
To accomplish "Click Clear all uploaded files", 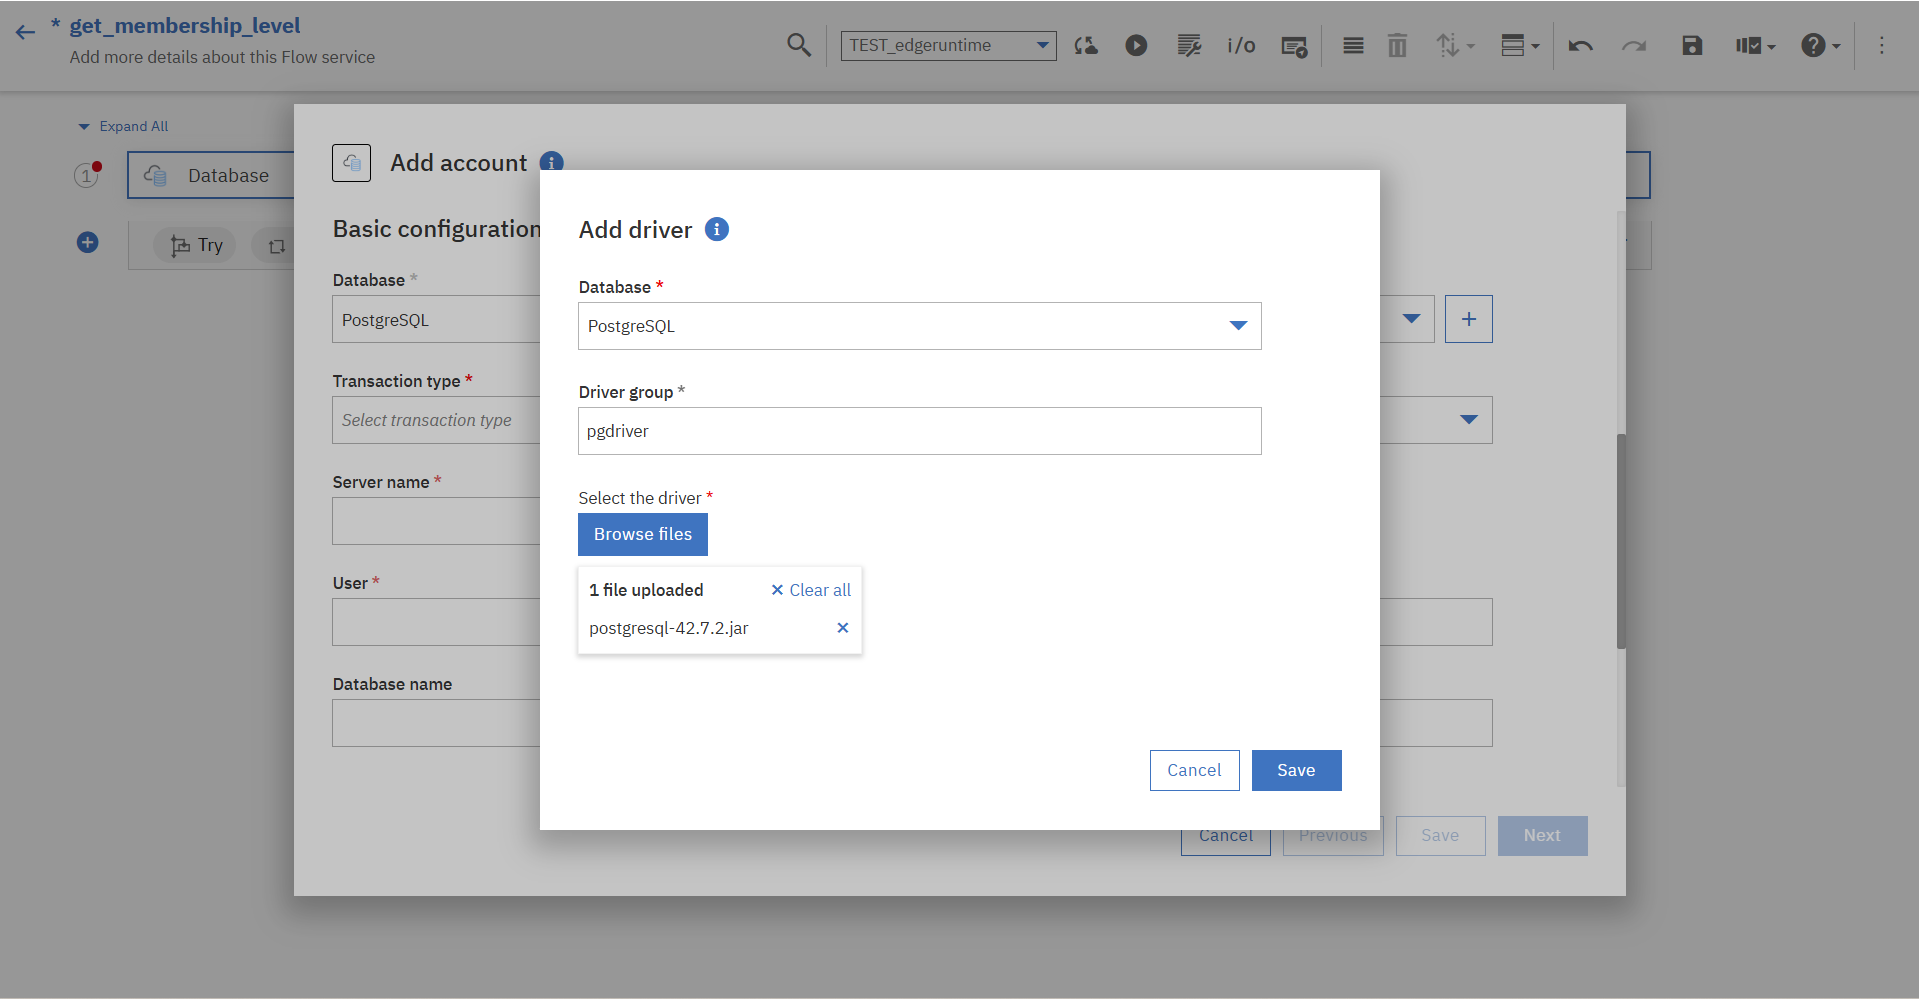I will [x=811, y=590].
